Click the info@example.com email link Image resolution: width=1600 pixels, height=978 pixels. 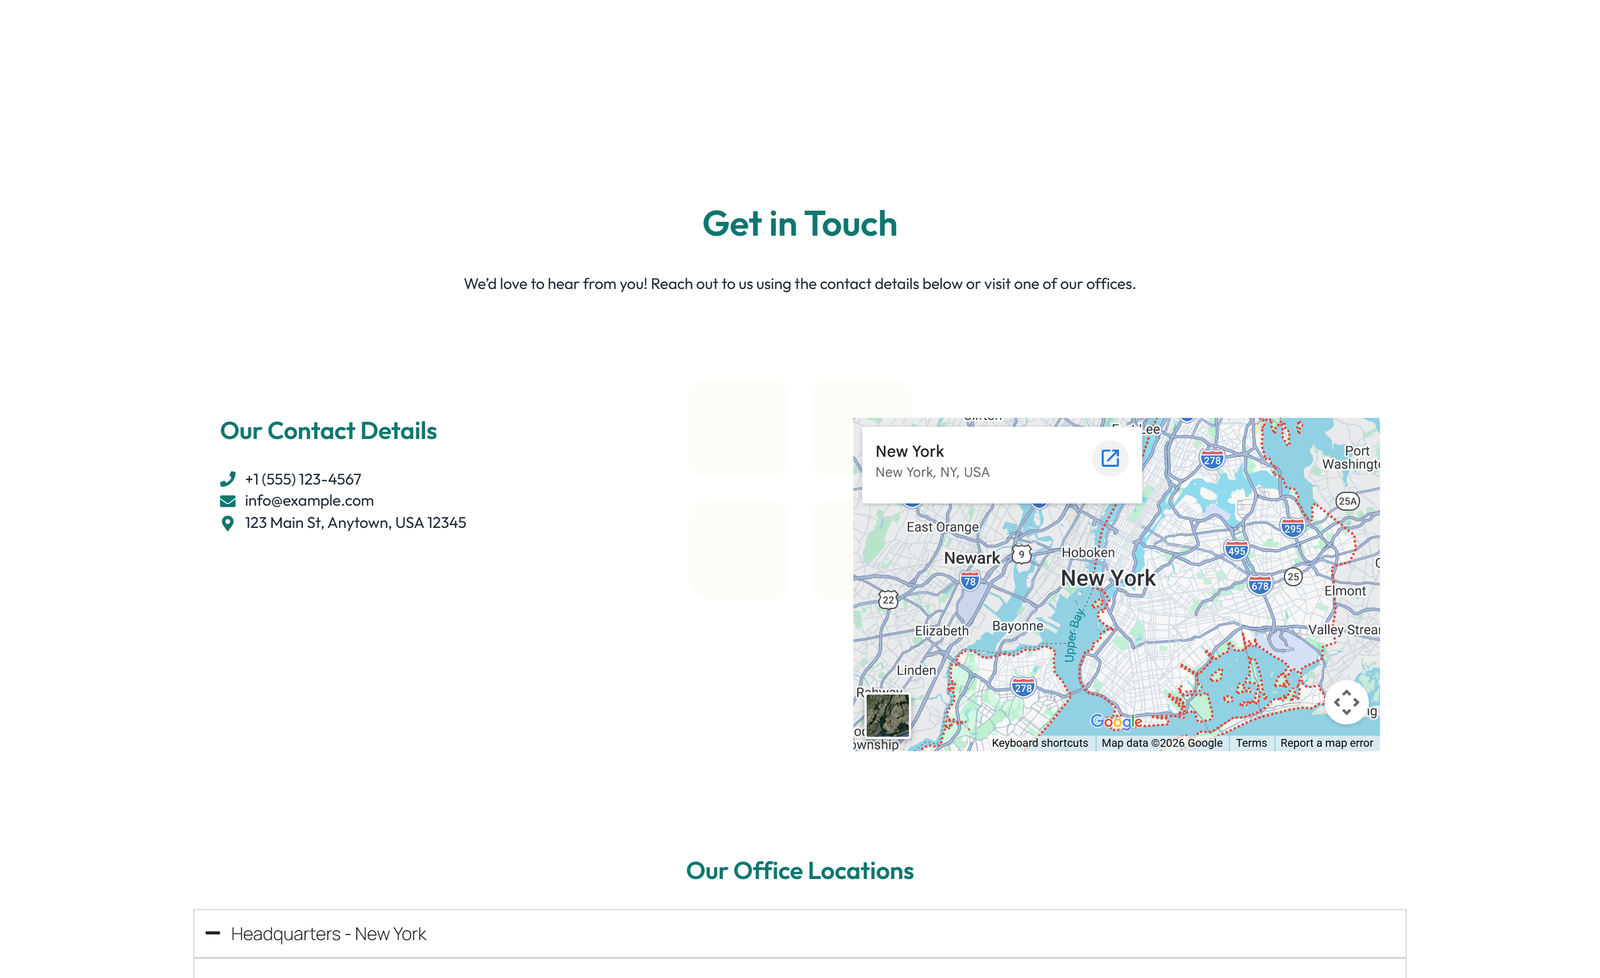point(310,500)
